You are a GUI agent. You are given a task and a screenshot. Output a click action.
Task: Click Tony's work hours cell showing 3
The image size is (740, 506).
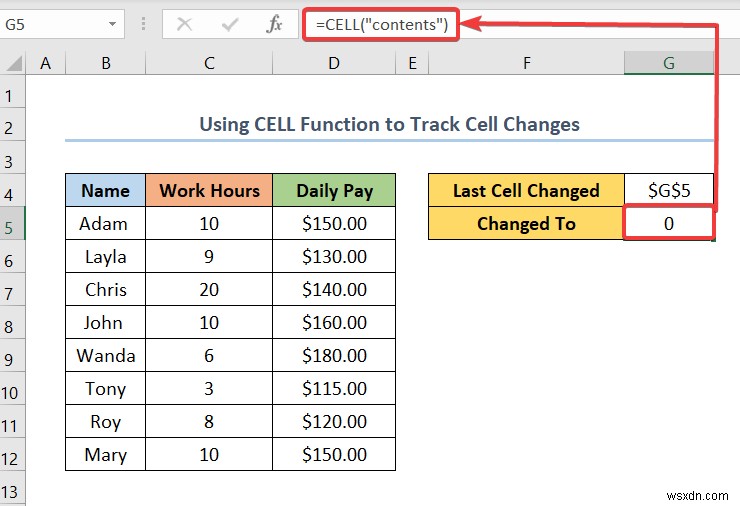click(x=209, y=388)
